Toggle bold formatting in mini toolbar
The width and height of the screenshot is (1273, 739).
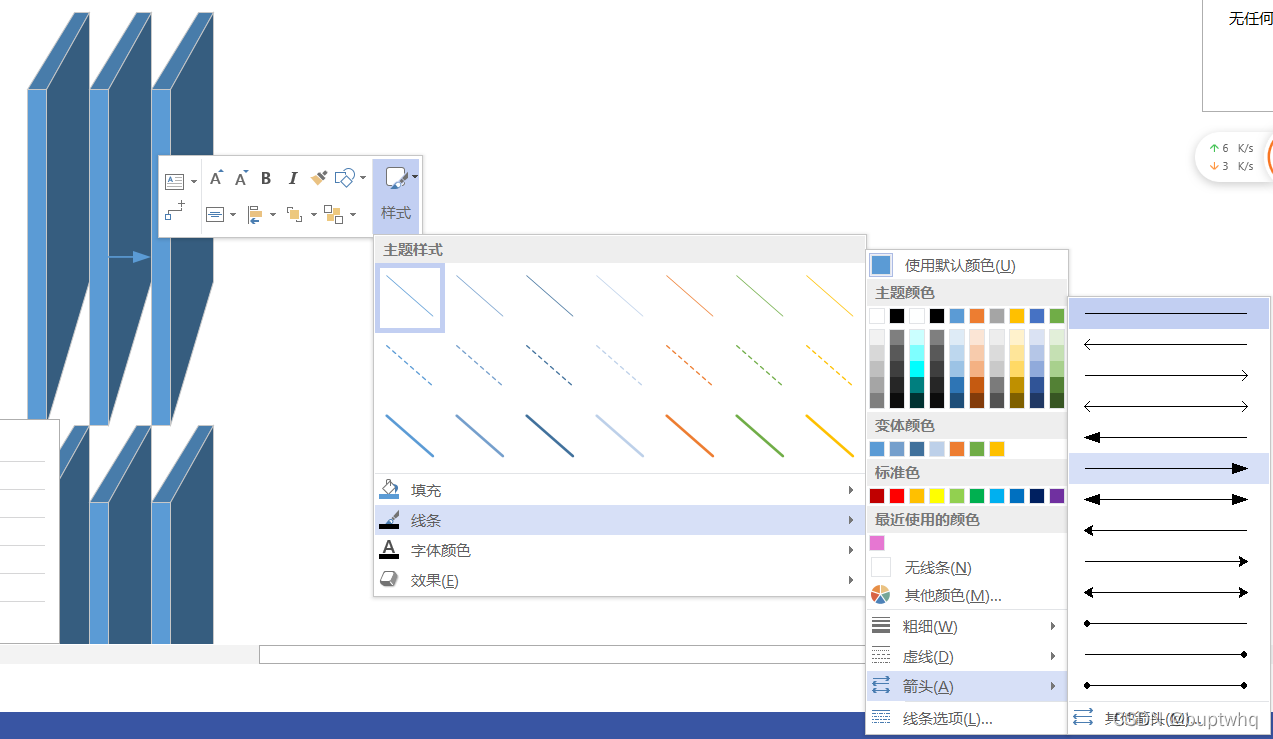pyautogui.click(x=266, y=178)
